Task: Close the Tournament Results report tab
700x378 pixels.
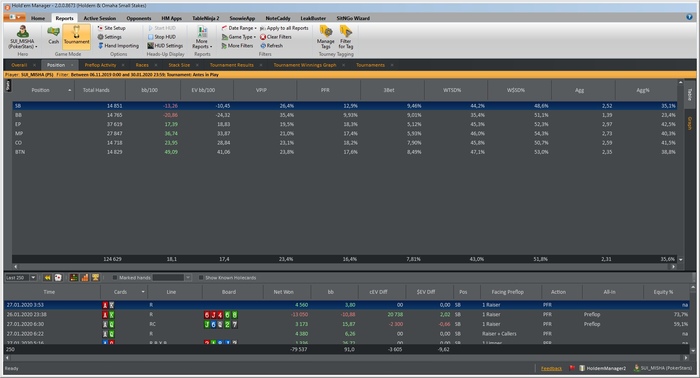Action: point(261,65)
